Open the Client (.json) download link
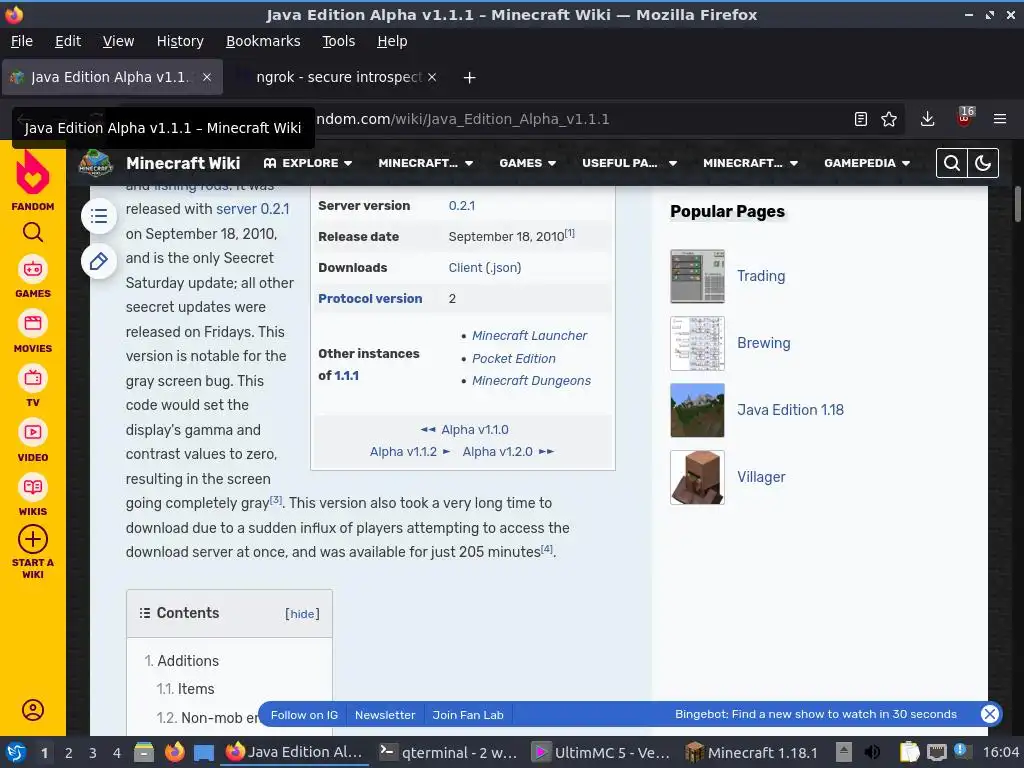Screen dimensions: 1024x768 (x=485, y=268)
